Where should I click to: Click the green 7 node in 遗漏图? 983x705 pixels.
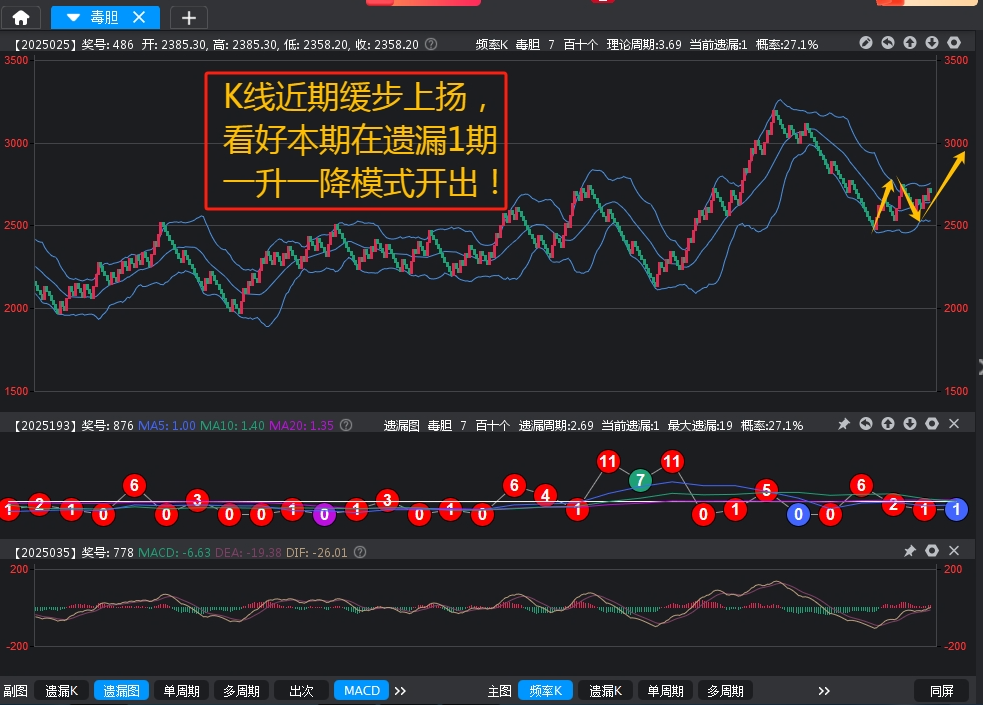(640, 481)
